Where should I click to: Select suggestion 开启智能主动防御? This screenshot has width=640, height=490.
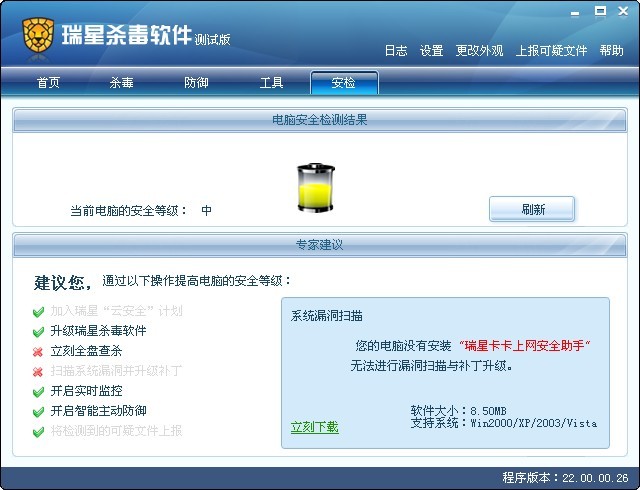pyautogui.click(x=98, y=411)
